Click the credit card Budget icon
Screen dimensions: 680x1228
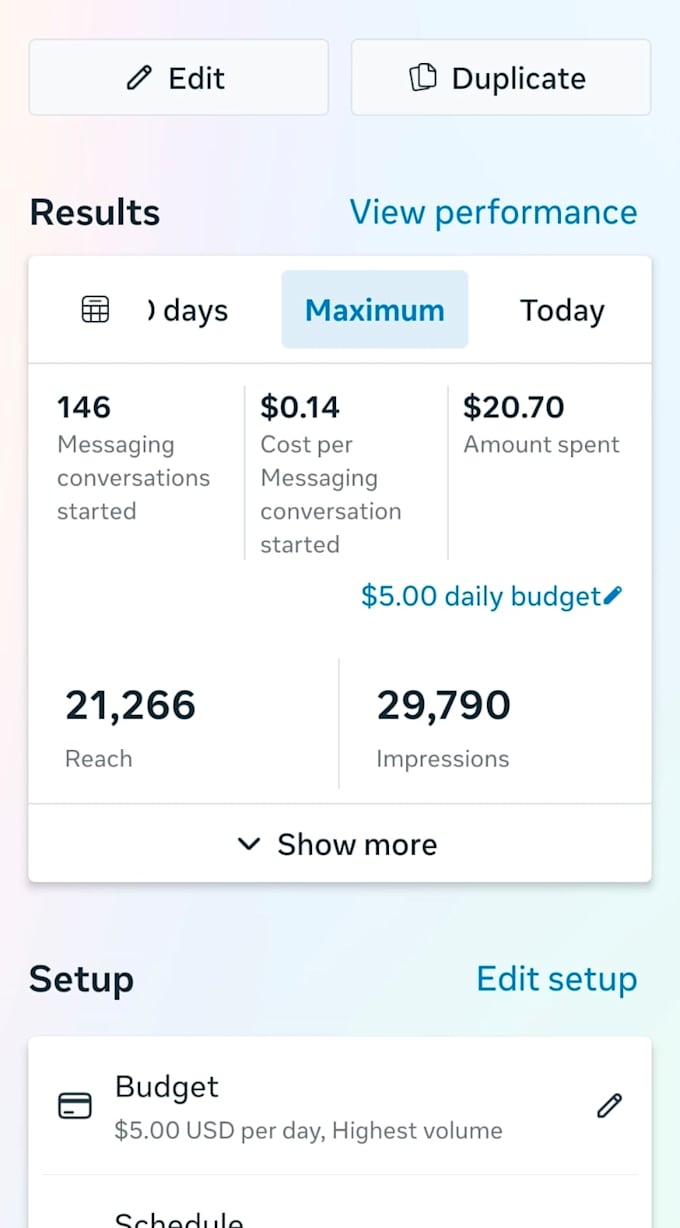(x=75, y=1105)
